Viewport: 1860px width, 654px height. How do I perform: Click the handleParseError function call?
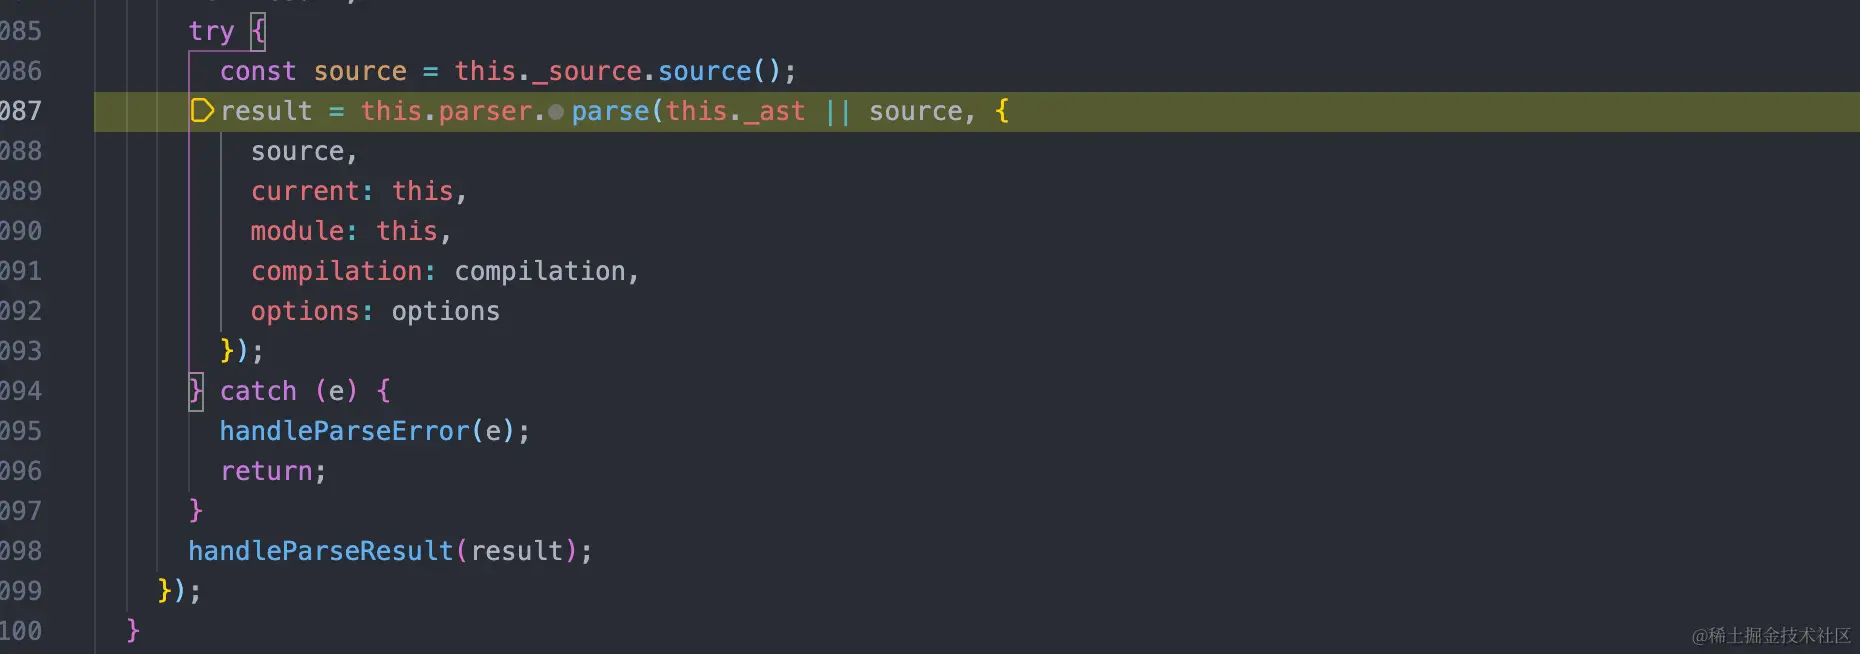click(344, 431)
